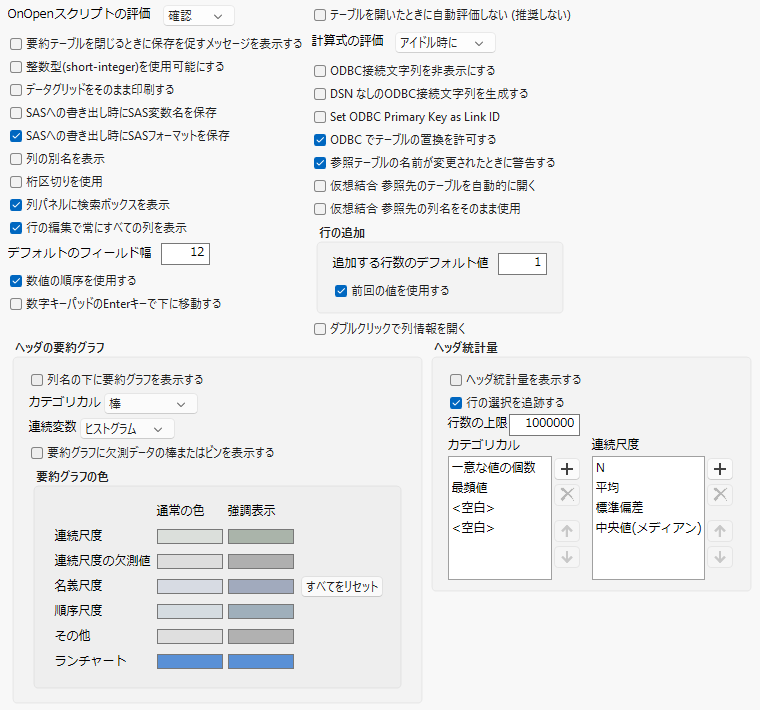Expand 計算式の評価 dropdown showing アイドル時に
This screenshot has width=760, height=710.
pyautogui.click(x=445, y=43)
